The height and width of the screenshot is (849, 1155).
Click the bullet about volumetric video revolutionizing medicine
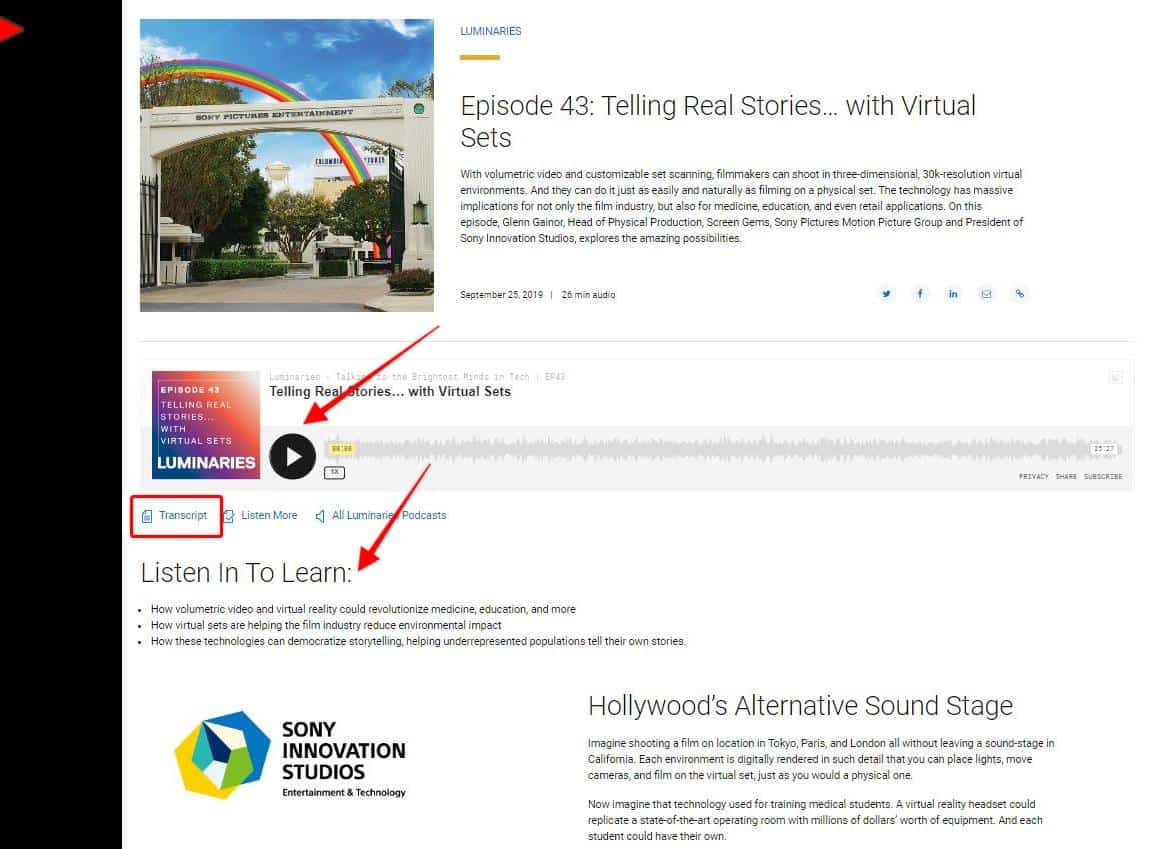[363, 610]
